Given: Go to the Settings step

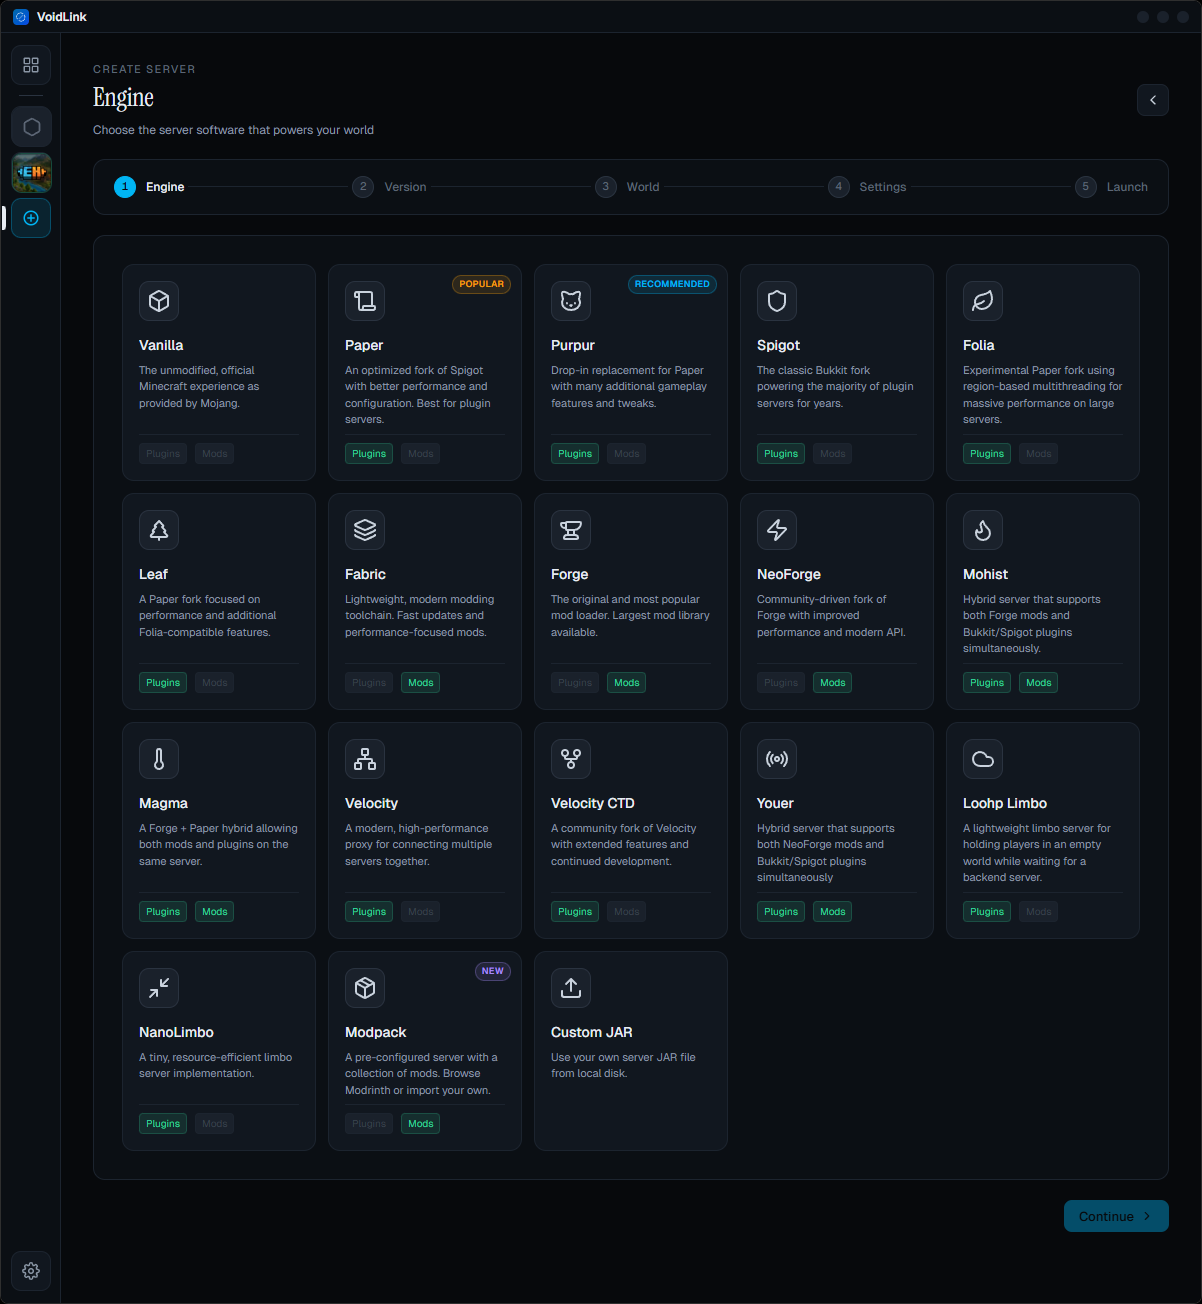Looking at the screenshot, I should pyautogui.click(x=867, y=187).
